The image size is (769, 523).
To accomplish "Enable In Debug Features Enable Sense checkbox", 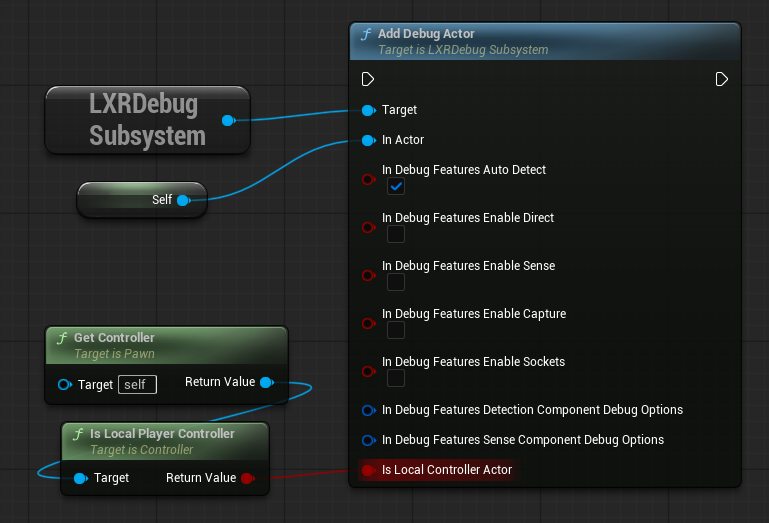I will click(x=396, y=283).
